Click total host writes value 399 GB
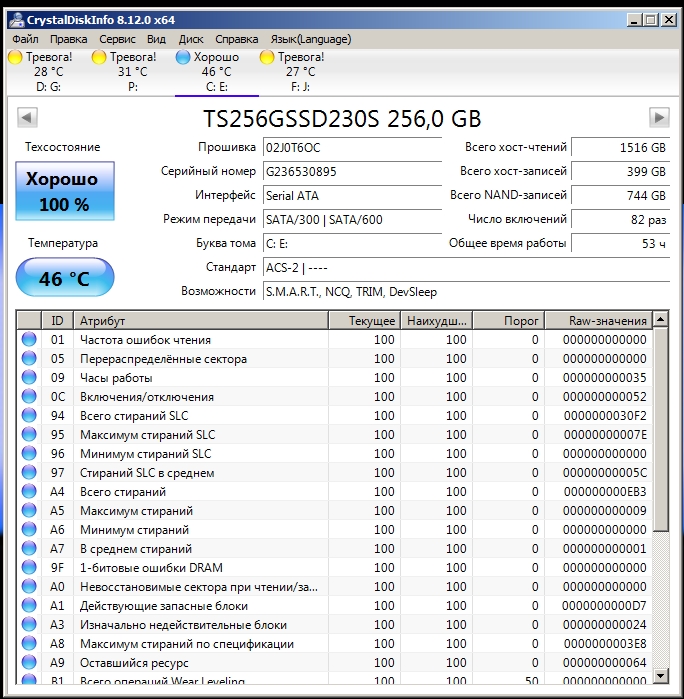This screenshot has width=684, height=699. 620,172
